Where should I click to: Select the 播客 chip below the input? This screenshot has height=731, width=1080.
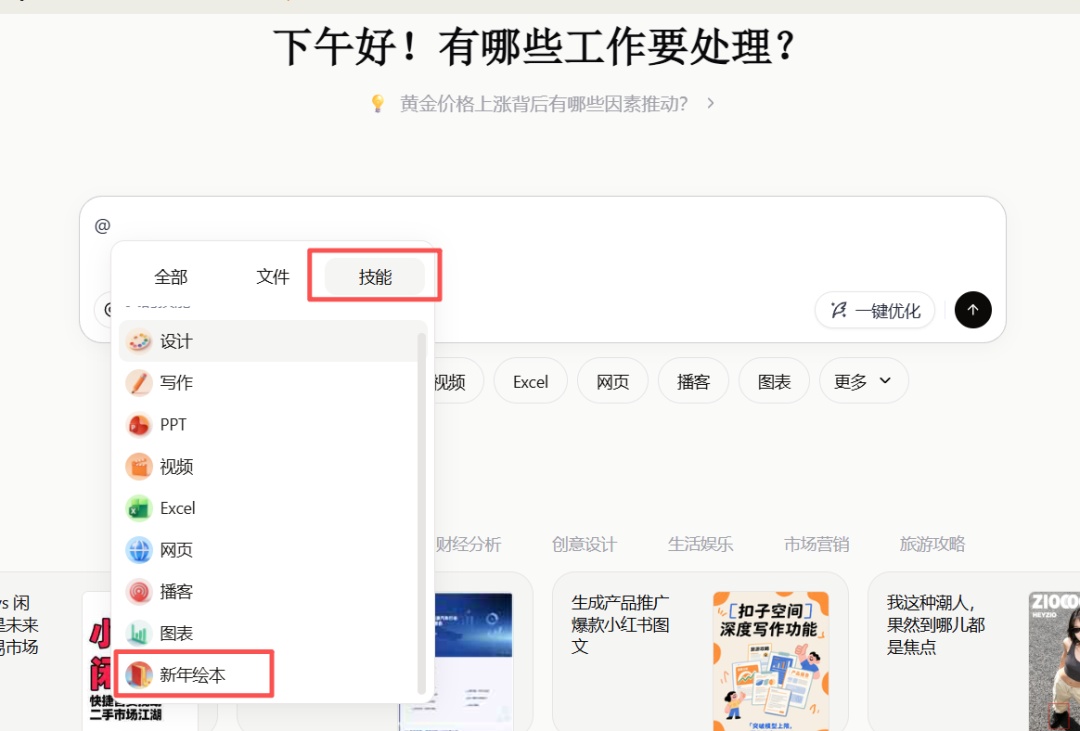(693, 381)
